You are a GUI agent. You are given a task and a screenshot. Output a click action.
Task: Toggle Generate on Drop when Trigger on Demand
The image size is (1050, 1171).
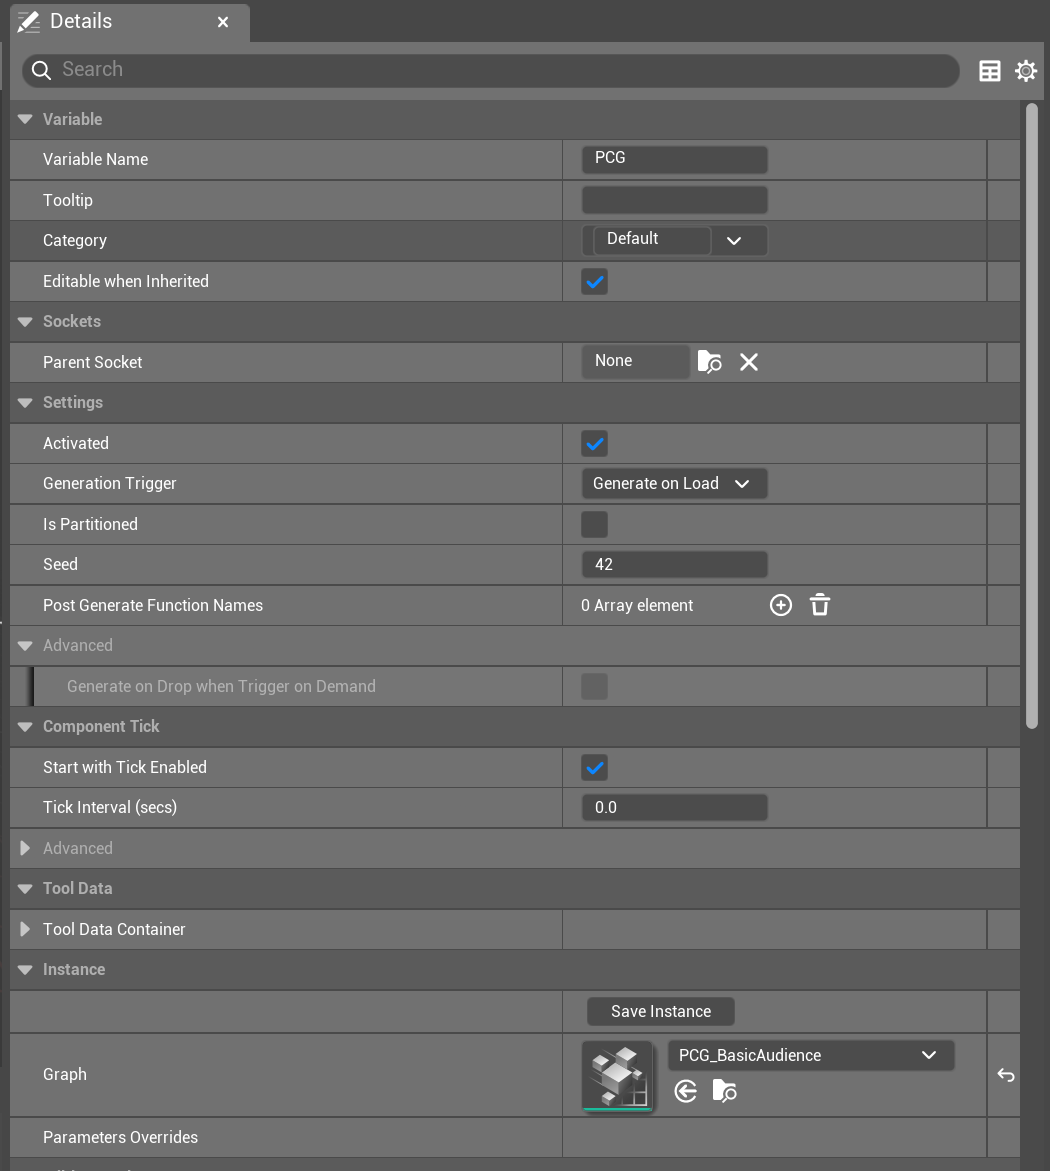pyautogui.click(x=594, y=686)
